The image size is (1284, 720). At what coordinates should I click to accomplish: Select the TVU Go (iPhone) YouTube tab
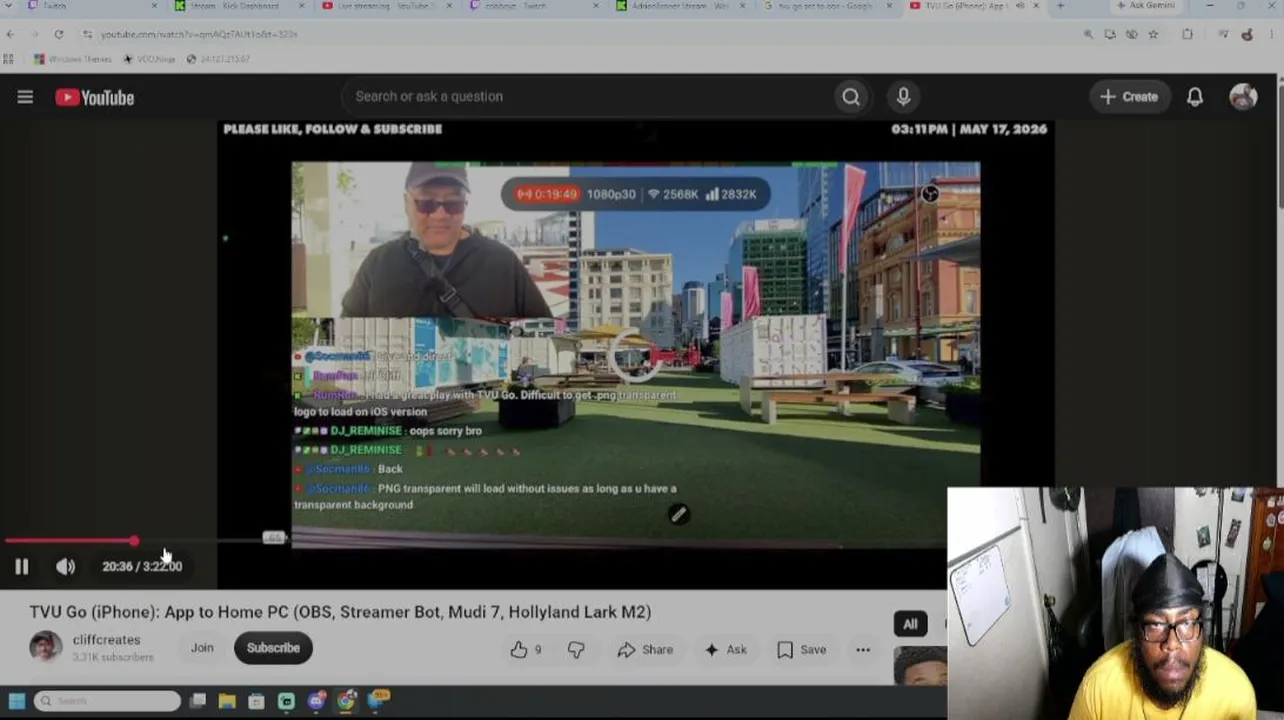click(x=975, y=6)
